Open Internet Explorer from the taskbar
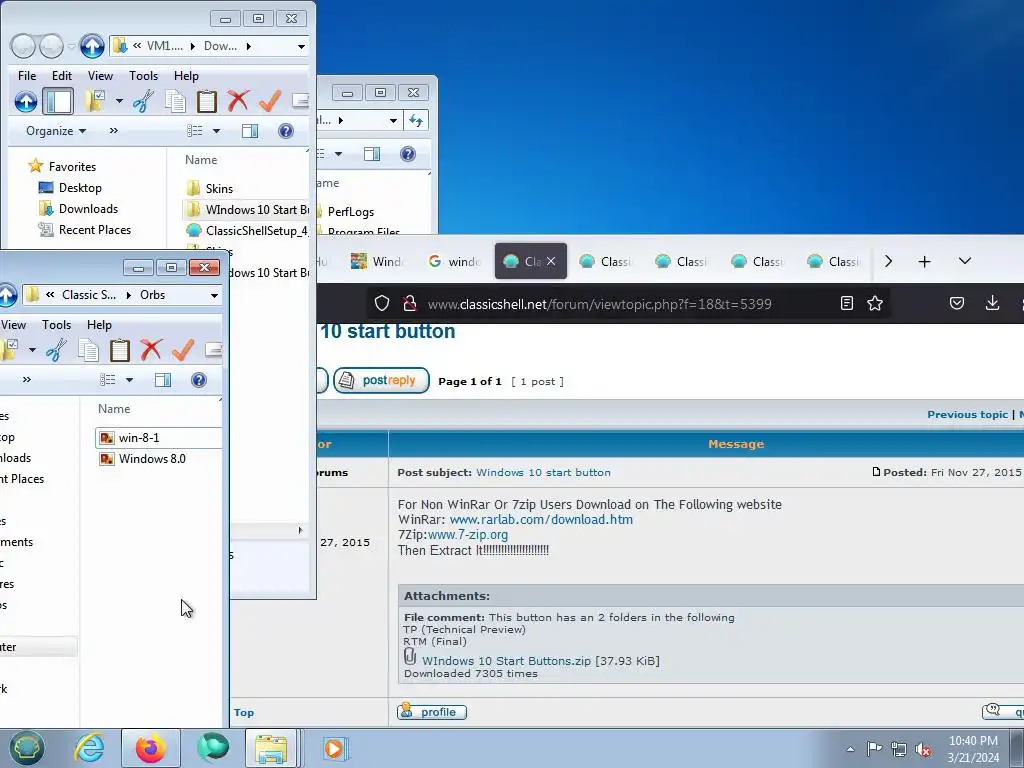Viewport: 1024px width, 768px height. 89,748
